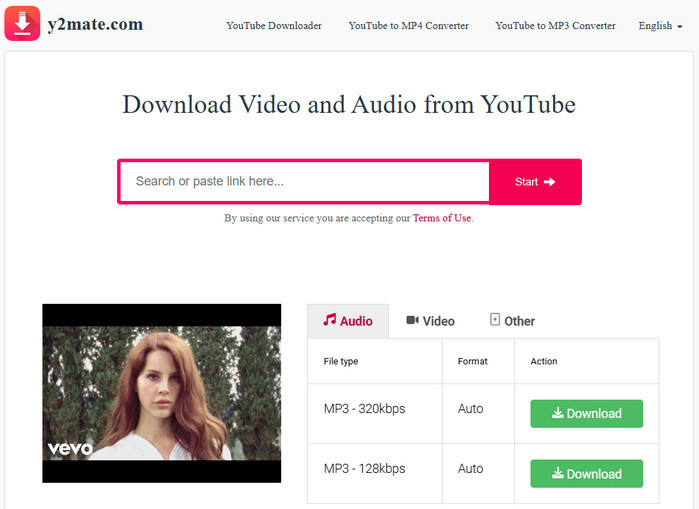Click the music note icon on Audio tab

pos(329,321)
